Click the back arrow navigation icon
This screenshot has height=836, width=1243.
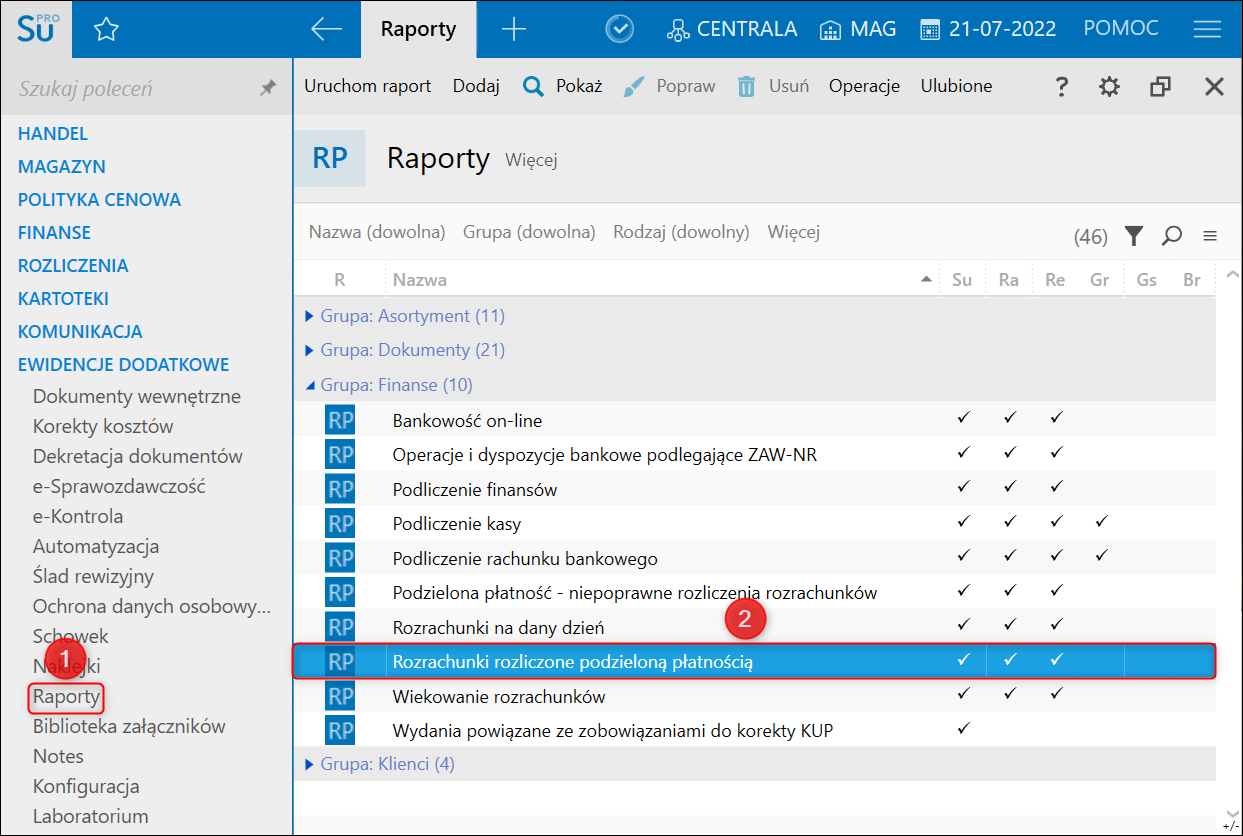(326, 29)
